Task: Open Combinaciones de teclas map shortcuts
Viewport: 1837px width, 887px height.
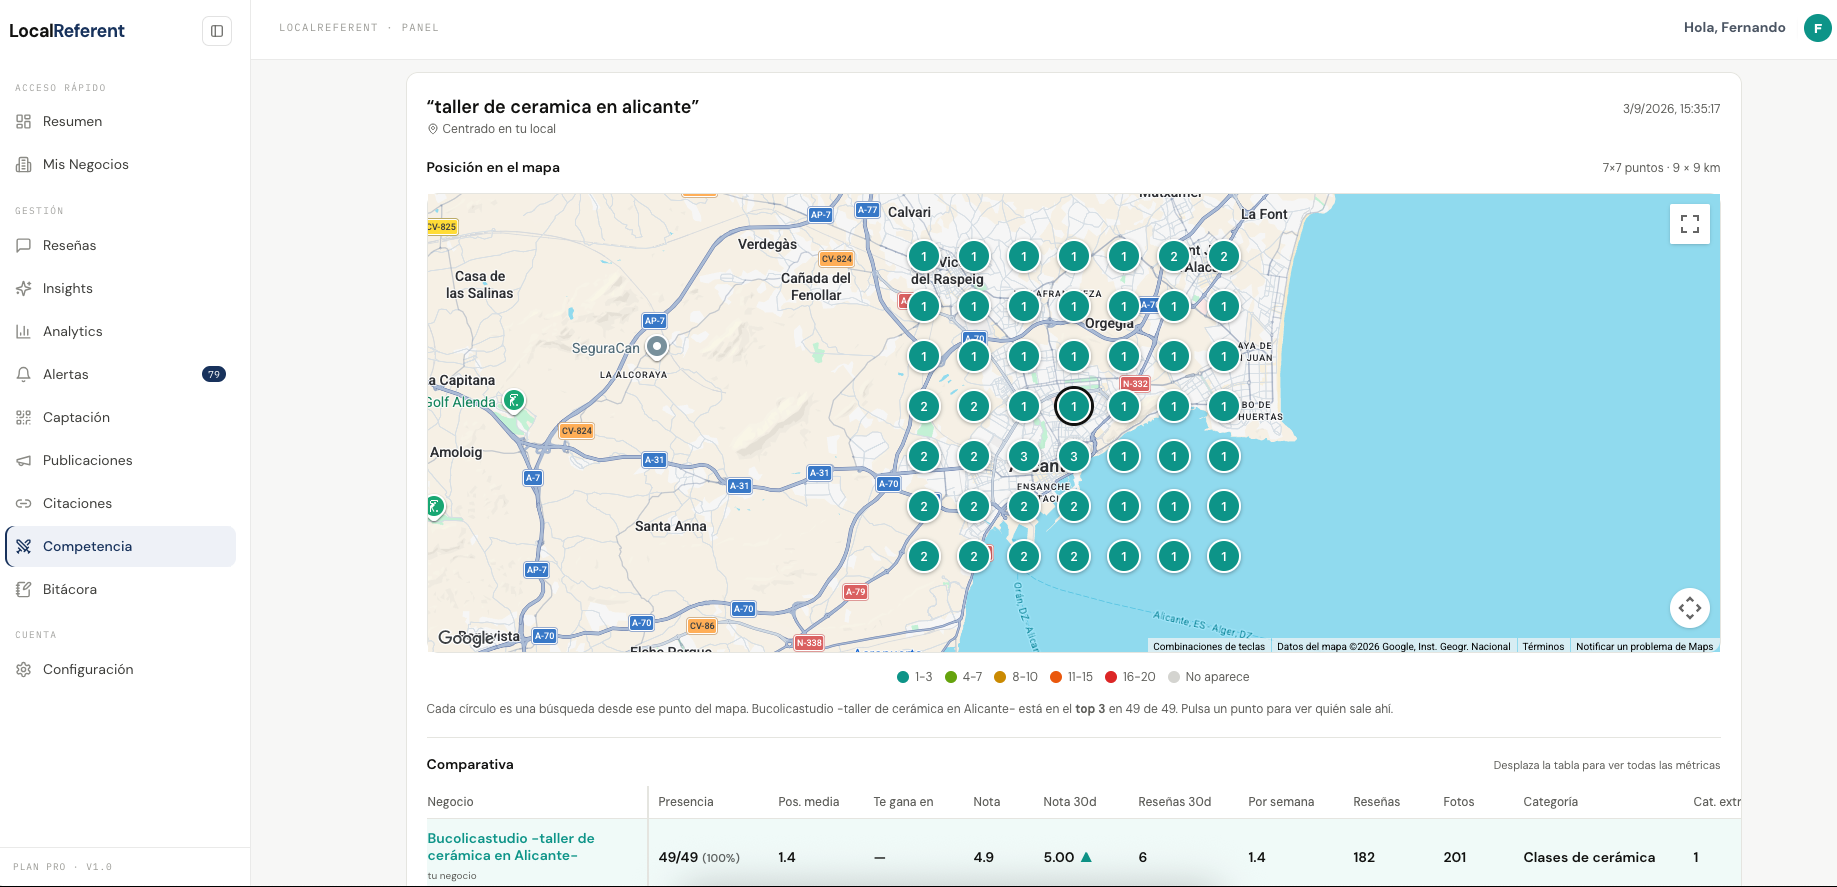Action: [x=1209, y=647]
